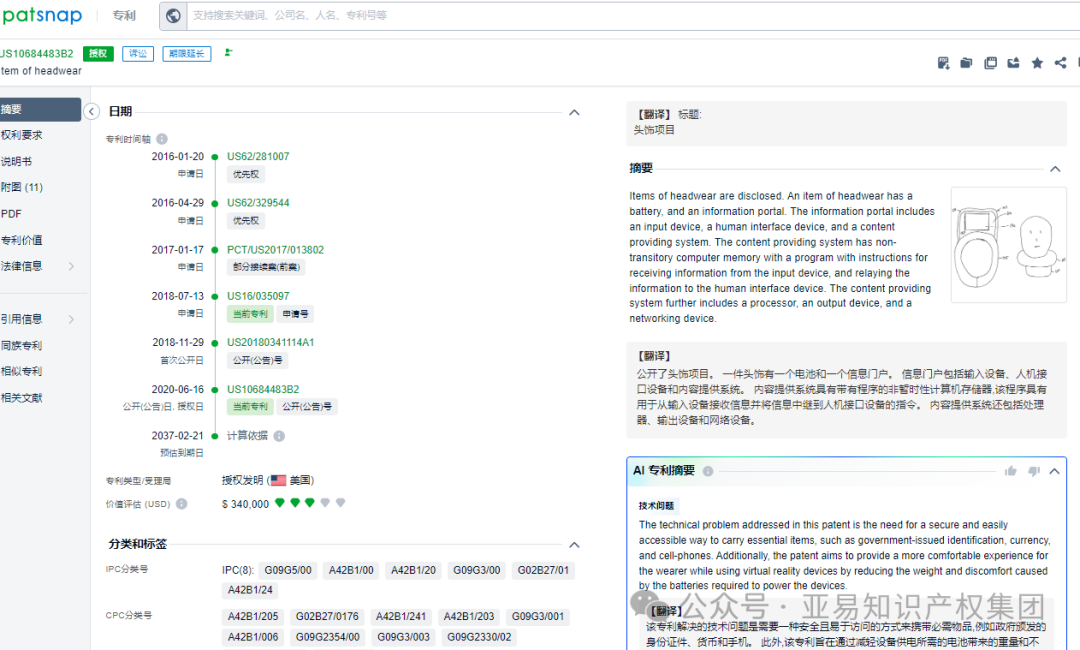Image resolution: width=1080 pixels, height=650 pixels.
Task: Click the copy patent icon
Action: (990, 62)
